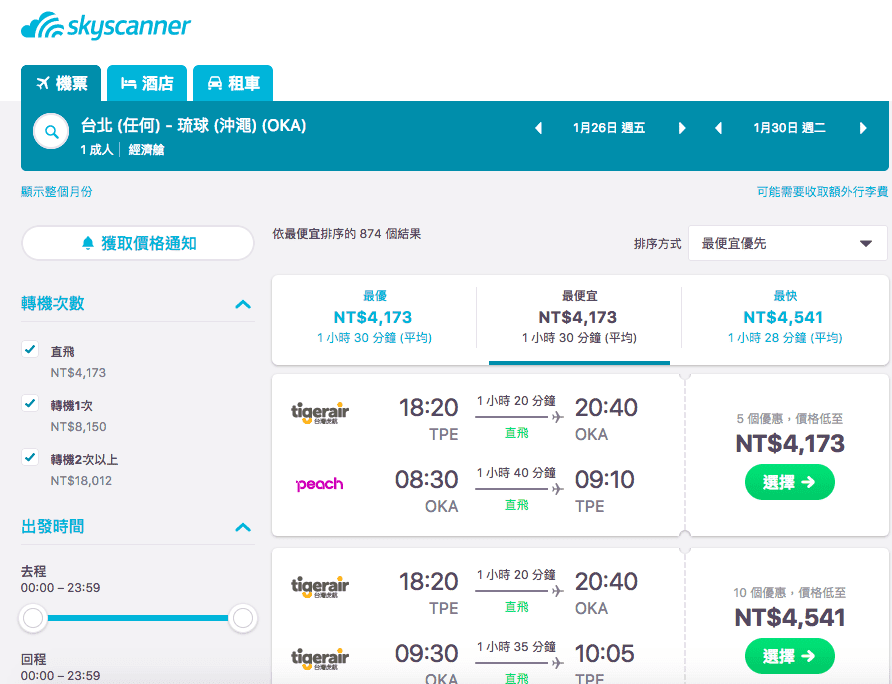
Task: Open the search magnifier icon
Action: point(51,131)
